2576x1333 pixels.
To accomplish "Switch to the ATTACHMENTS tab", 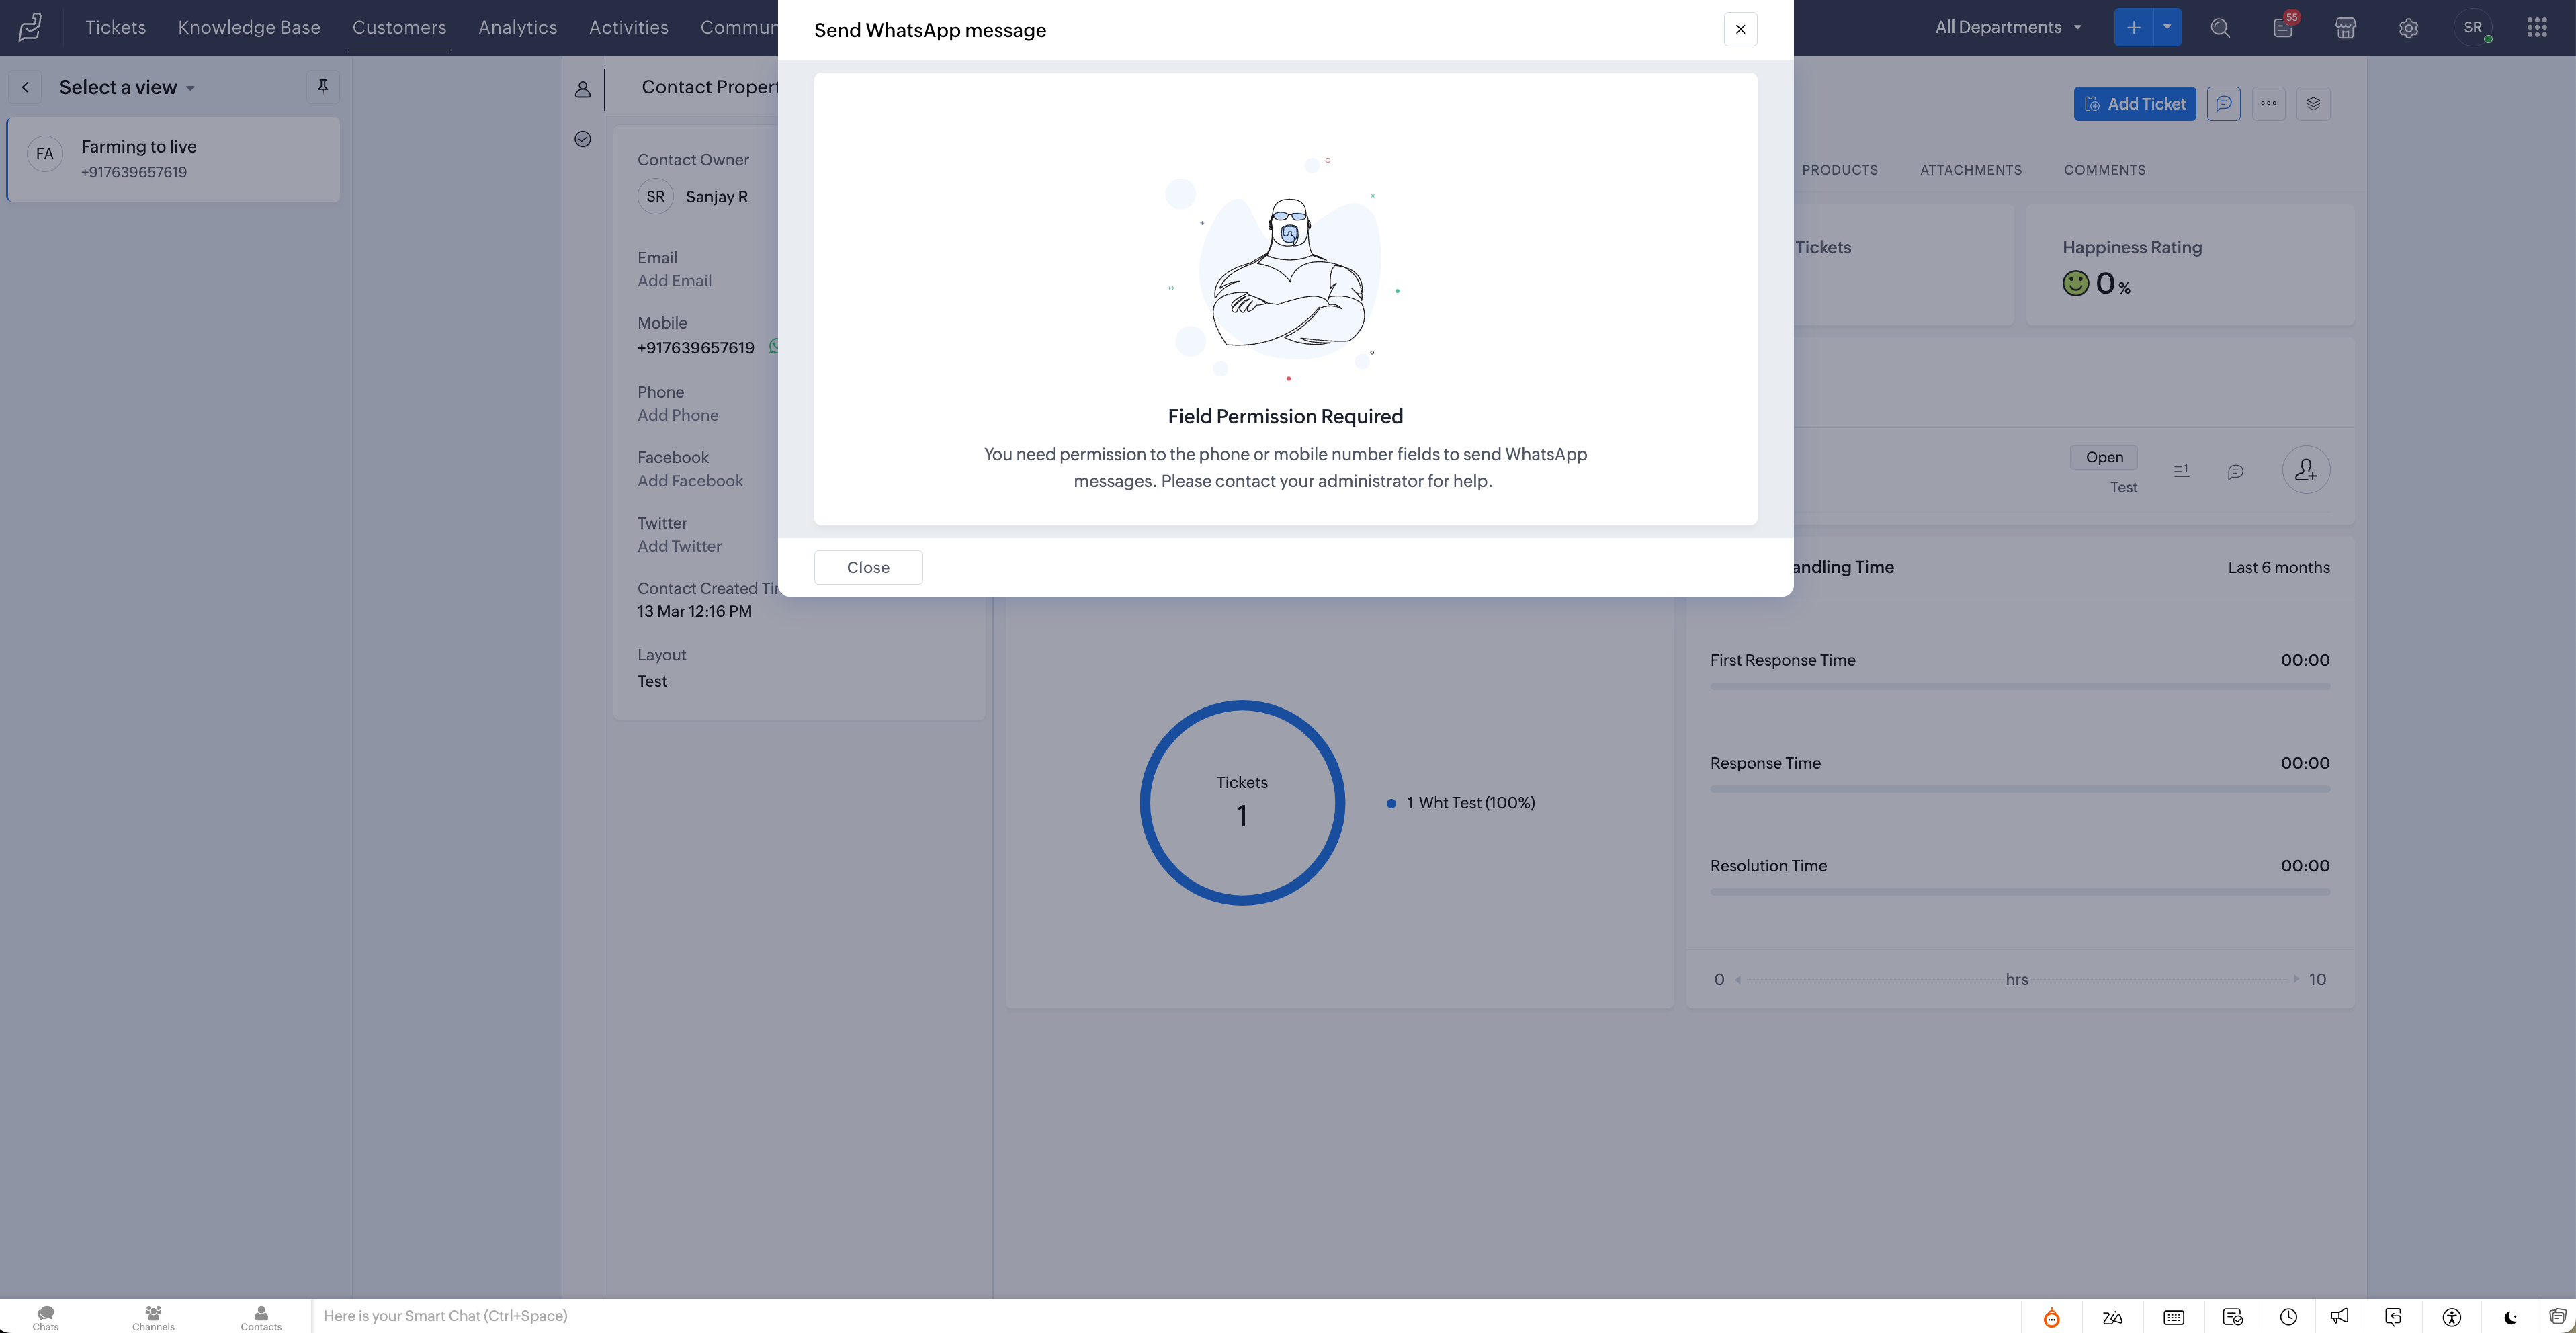I will point(1970,170).
